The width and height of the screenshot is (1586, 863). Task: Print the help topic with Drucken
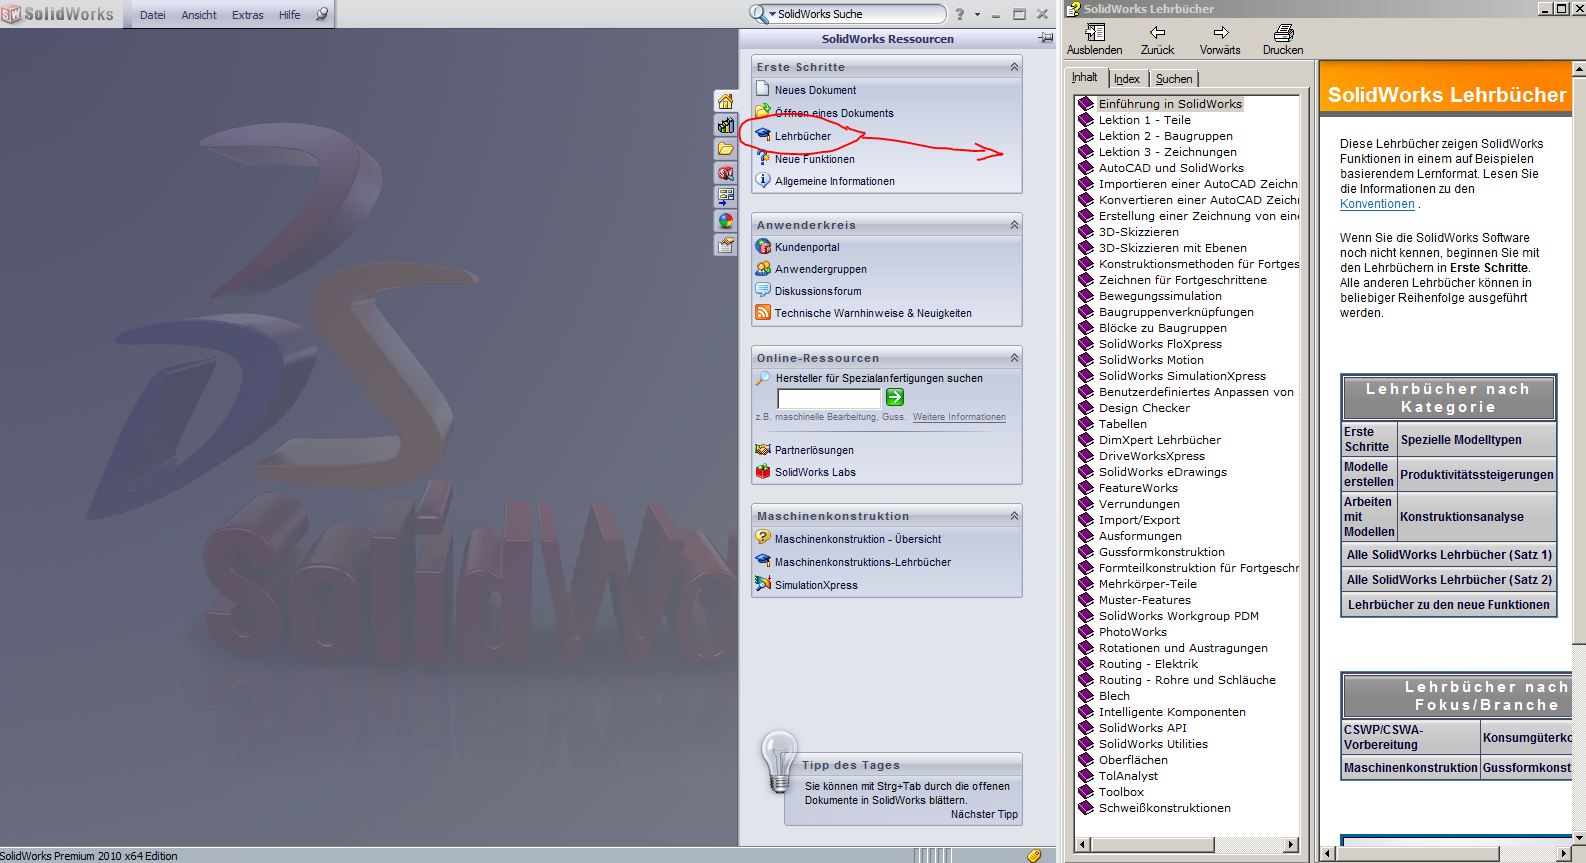[x=1283, y=40]
